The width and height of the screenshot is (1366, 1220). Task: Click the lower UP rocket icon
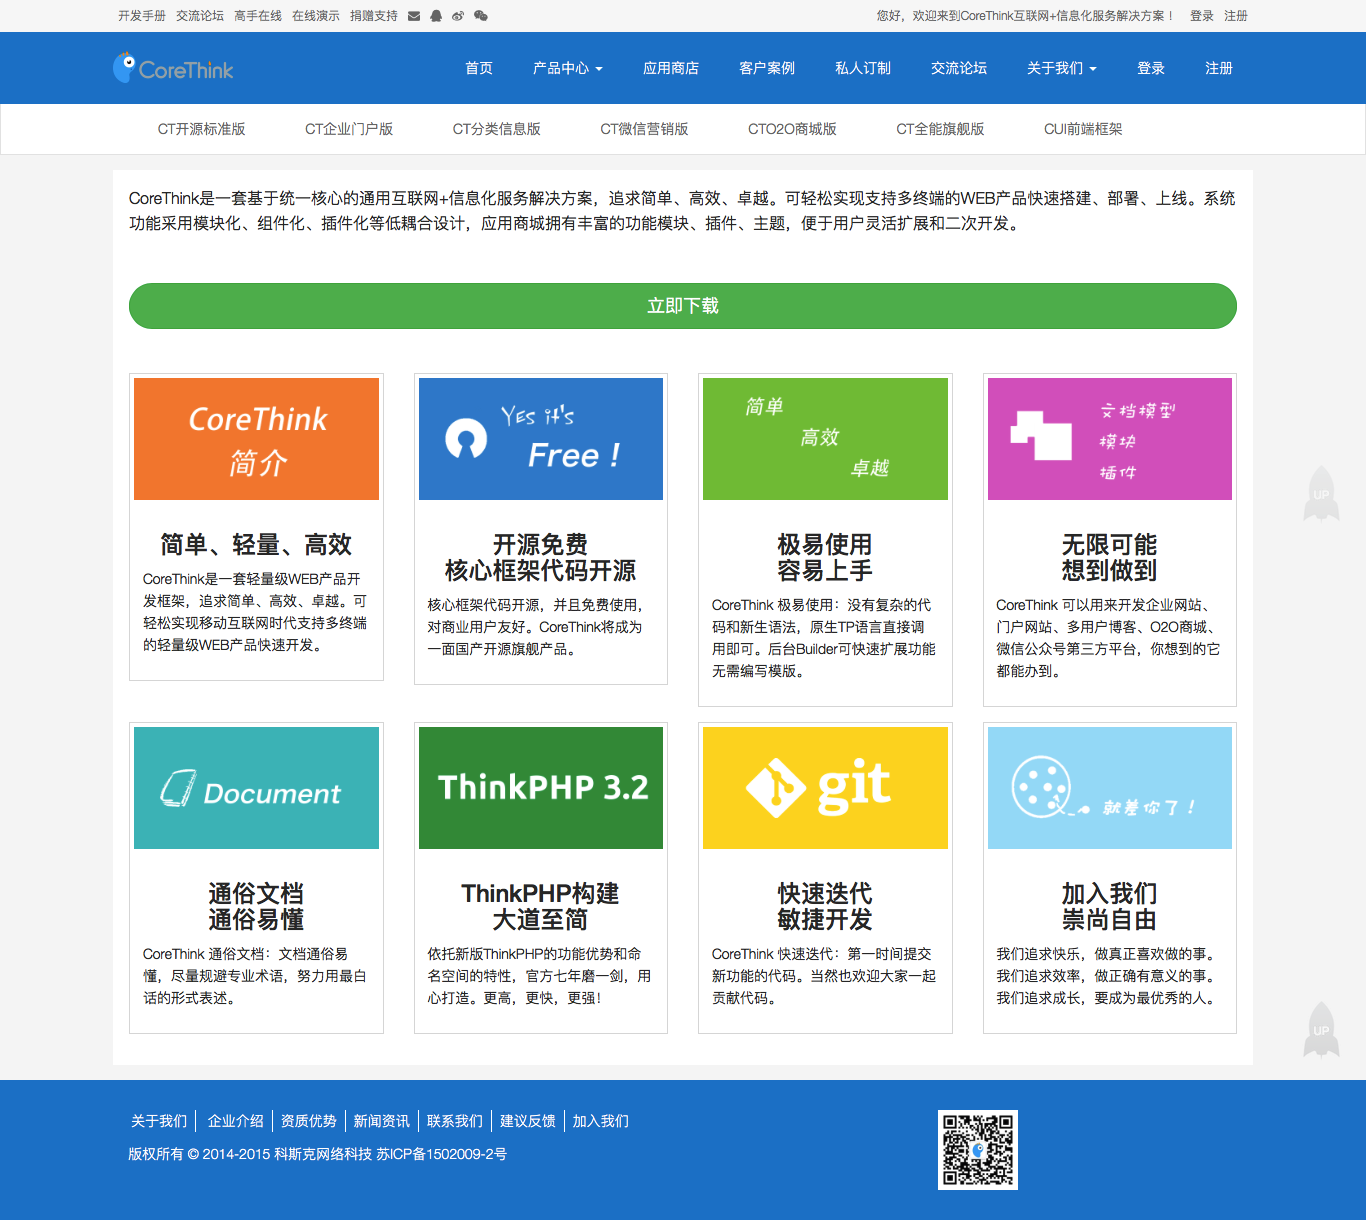pyautogui.click(x=1321, y=1029)
